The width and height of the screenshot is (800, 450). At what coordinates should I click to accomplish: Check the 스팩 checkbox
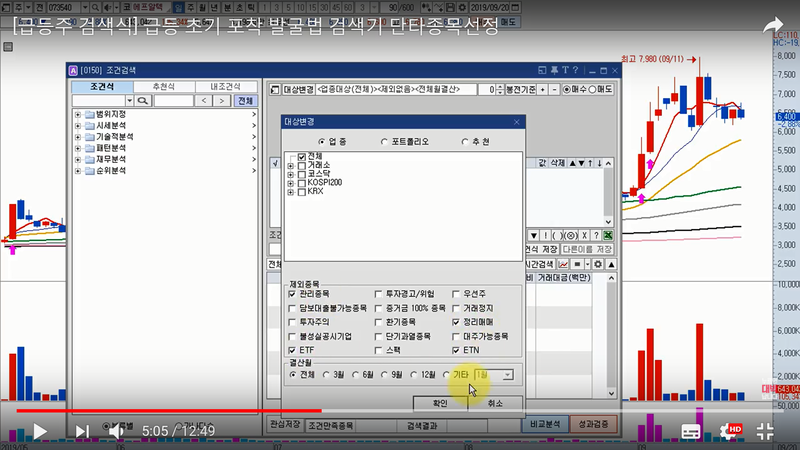379,351
